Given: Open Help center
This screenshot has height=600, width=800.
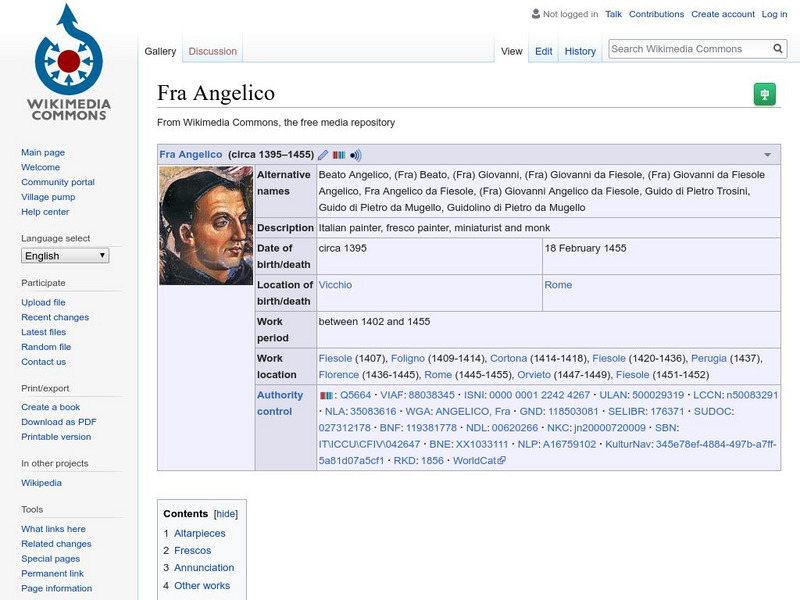Looking at the screenshot, I should [45, 212].
